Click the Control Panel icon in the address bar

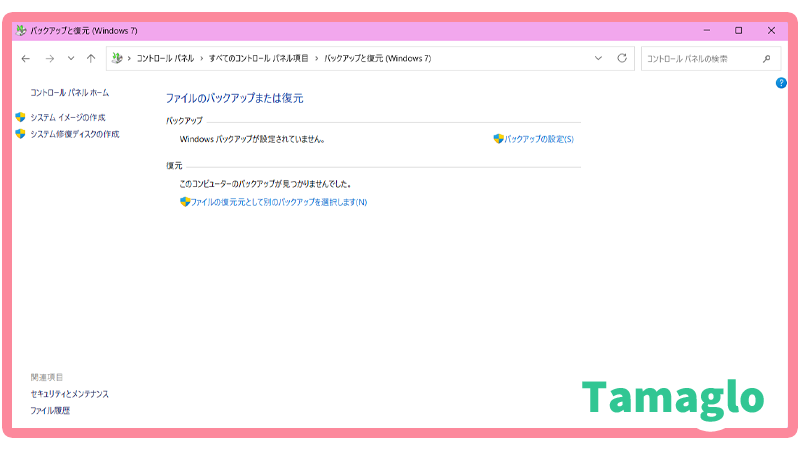coord(117,59)
